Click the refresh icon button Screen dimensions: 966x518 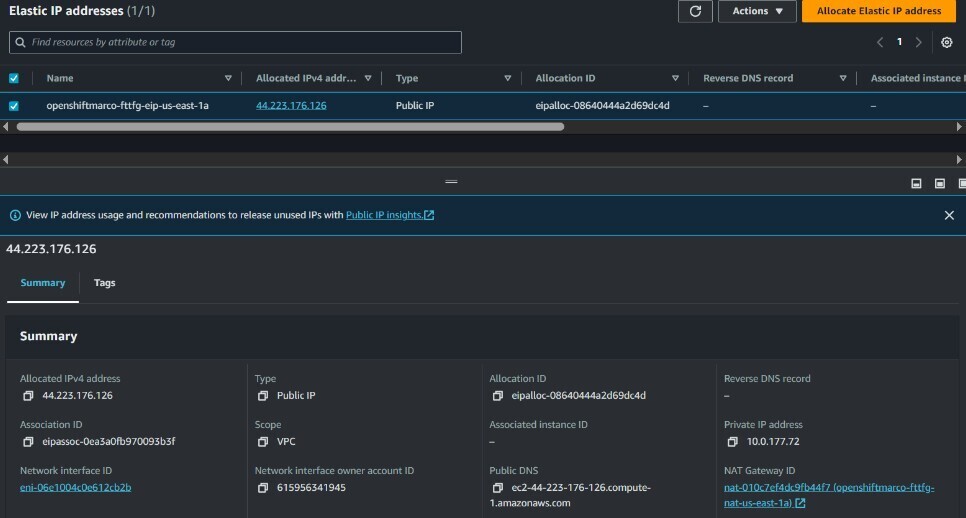694,11
